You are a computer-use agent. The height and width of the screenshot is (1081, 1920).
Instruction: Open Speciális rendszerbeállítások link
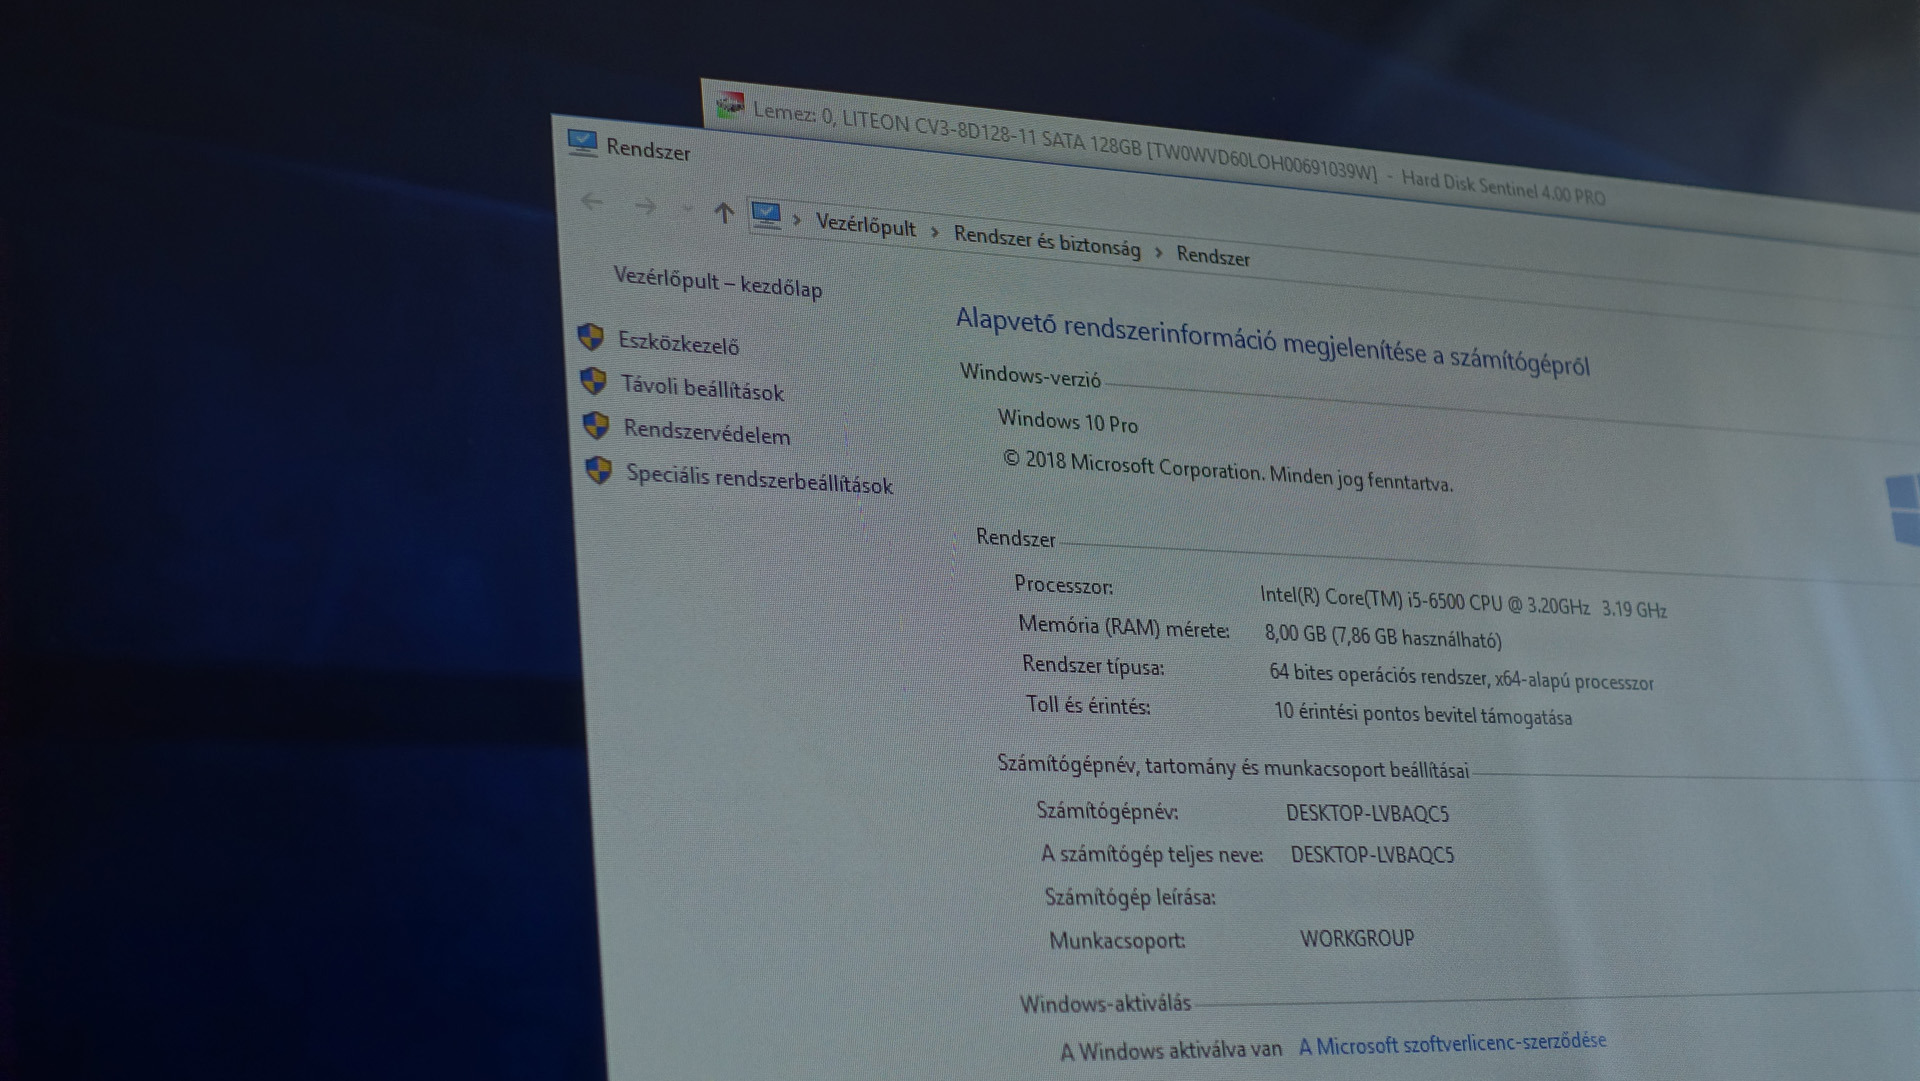coord(758,479)
